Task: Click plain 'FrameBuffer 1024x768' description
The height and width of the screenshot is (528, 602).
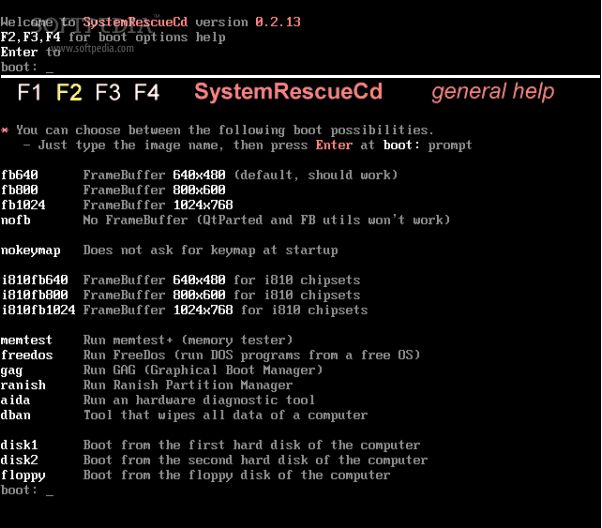Action: tap(158, 205)
